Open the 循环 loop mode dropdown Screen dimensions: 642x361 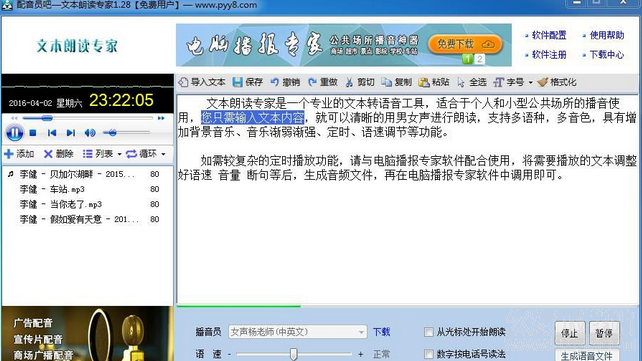pos(146,154)
